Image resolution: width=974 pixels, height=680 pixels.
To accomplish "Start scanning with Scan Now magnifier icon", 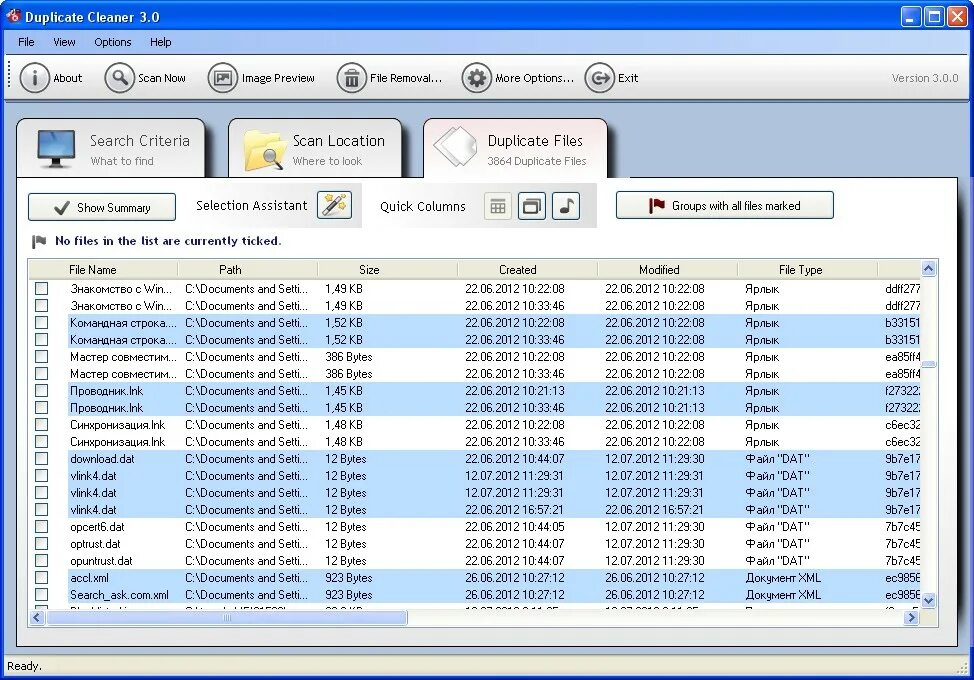I will pos(119,78).
